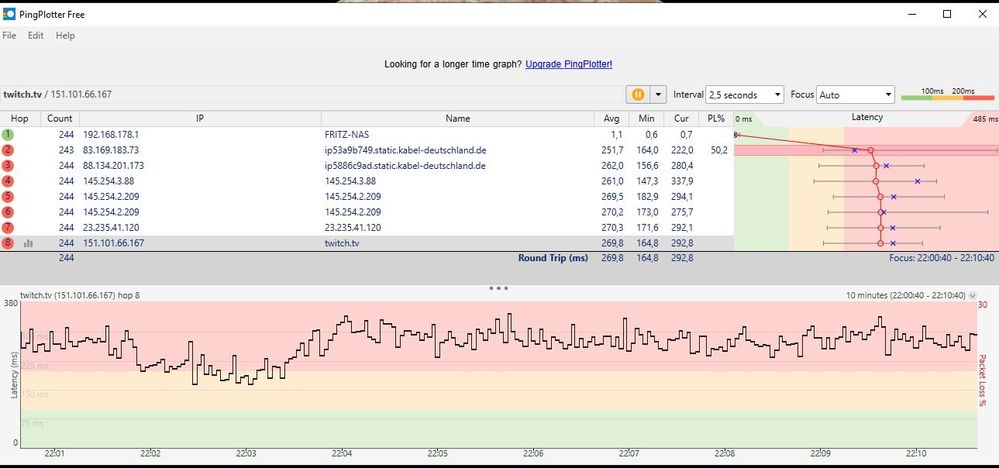This screenshot has width=999, height=468.
Task: Click the Focus: 22:00:40 - 22:10:40 text
Action: click(942, 258)
